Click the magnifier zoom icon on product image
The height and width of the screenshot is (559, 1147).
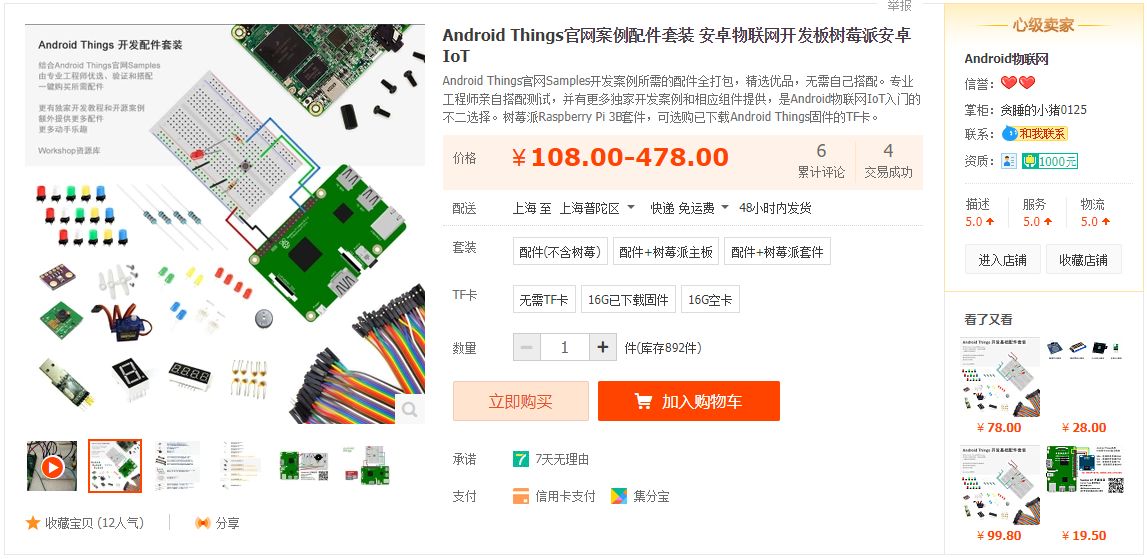coord(410,408)
